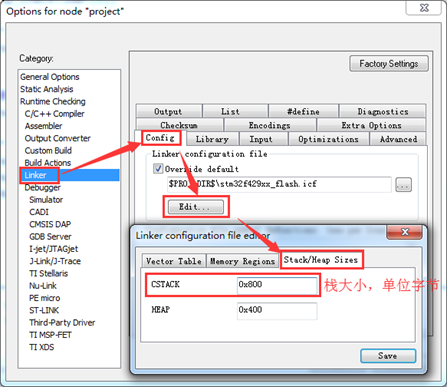This screenshot has width=447, height=387.
Task: Select Build Actions category
Action: 48,163
